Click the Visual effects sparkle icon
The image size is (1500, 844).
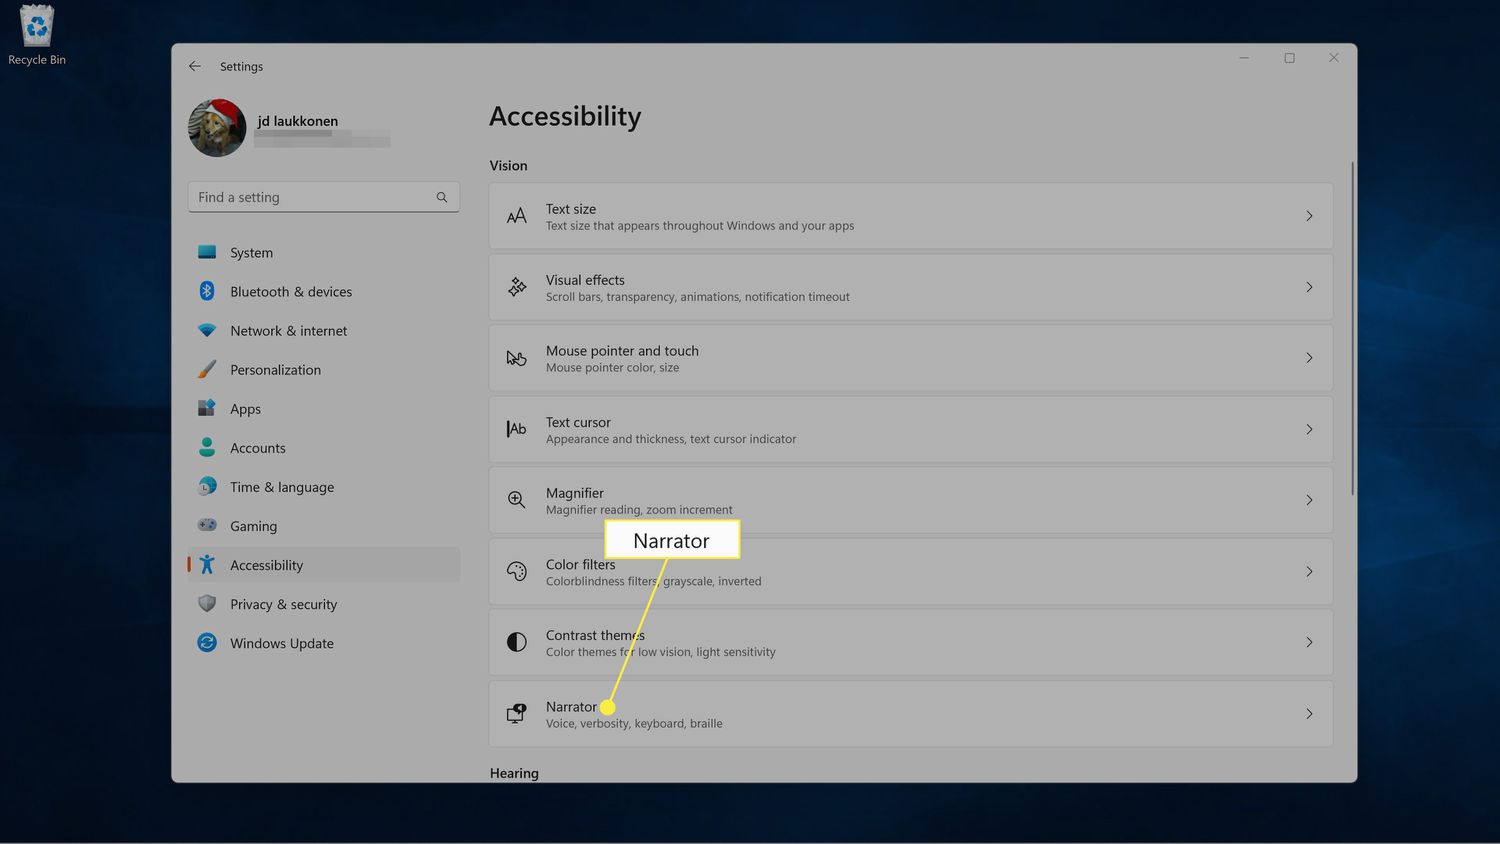(x=516, y=287)
